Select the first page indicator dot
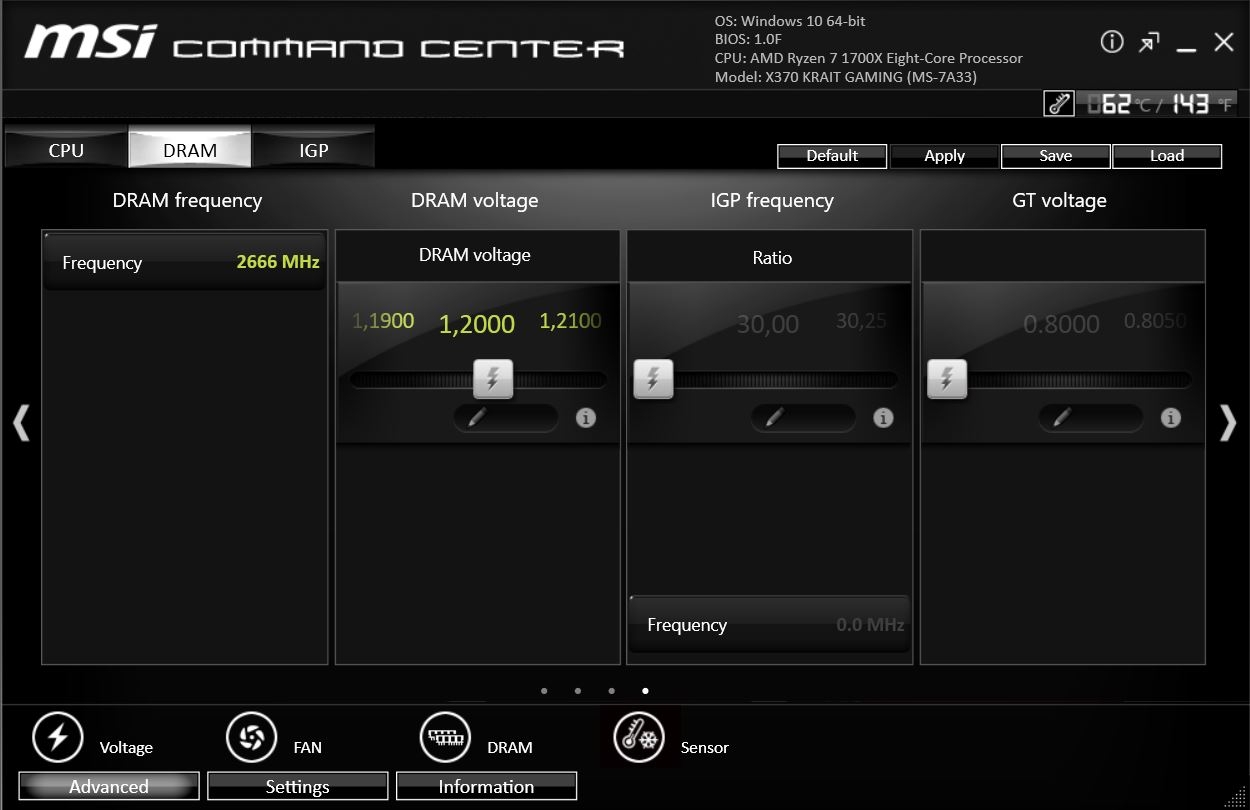Image resolution: width=1250 pixels, height=810 pixels. [x=544, y=690]
